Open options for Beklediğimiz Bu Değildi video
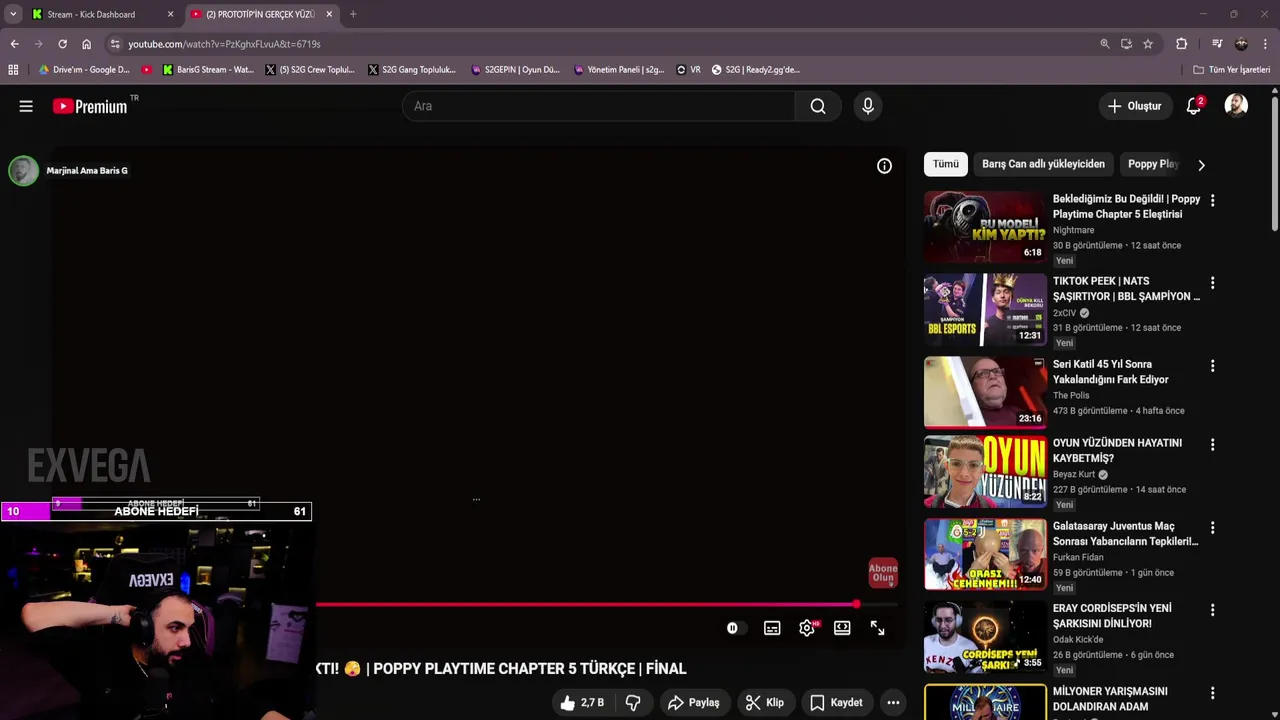Screen dimensions: 1280x720 (x=1212, y=201)
